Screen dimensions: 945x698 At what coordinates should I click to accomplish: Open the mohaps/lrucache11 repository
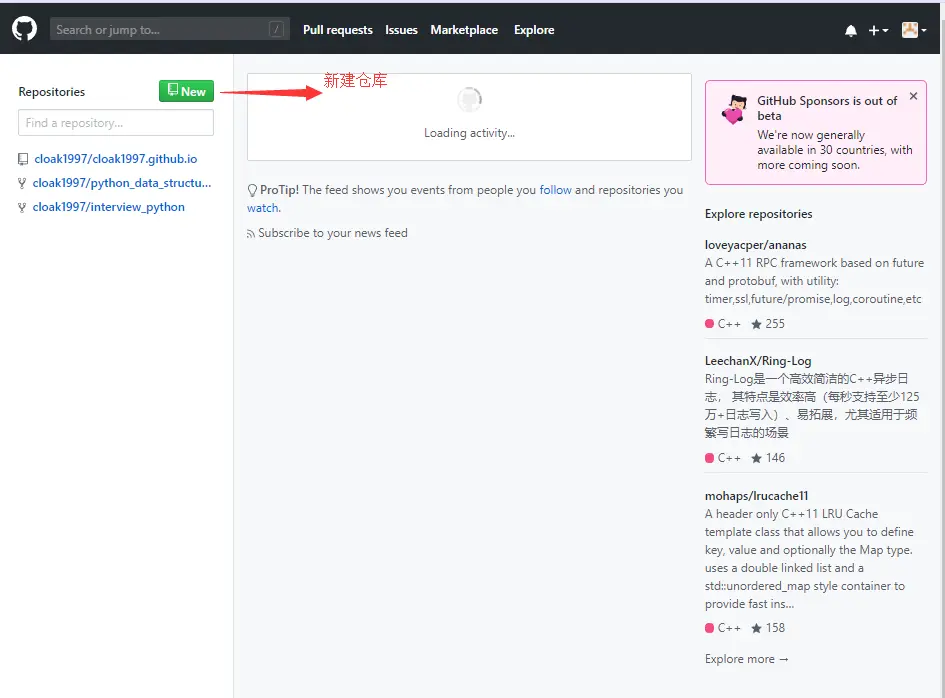(x=756, y=495)
